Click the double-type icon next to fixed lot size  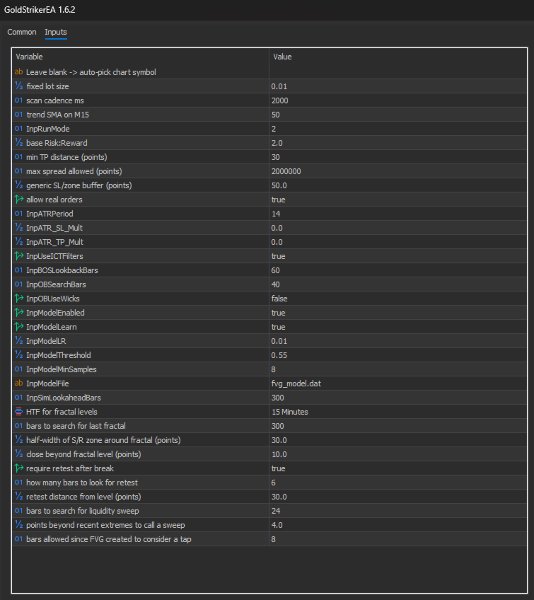point(19,86)
